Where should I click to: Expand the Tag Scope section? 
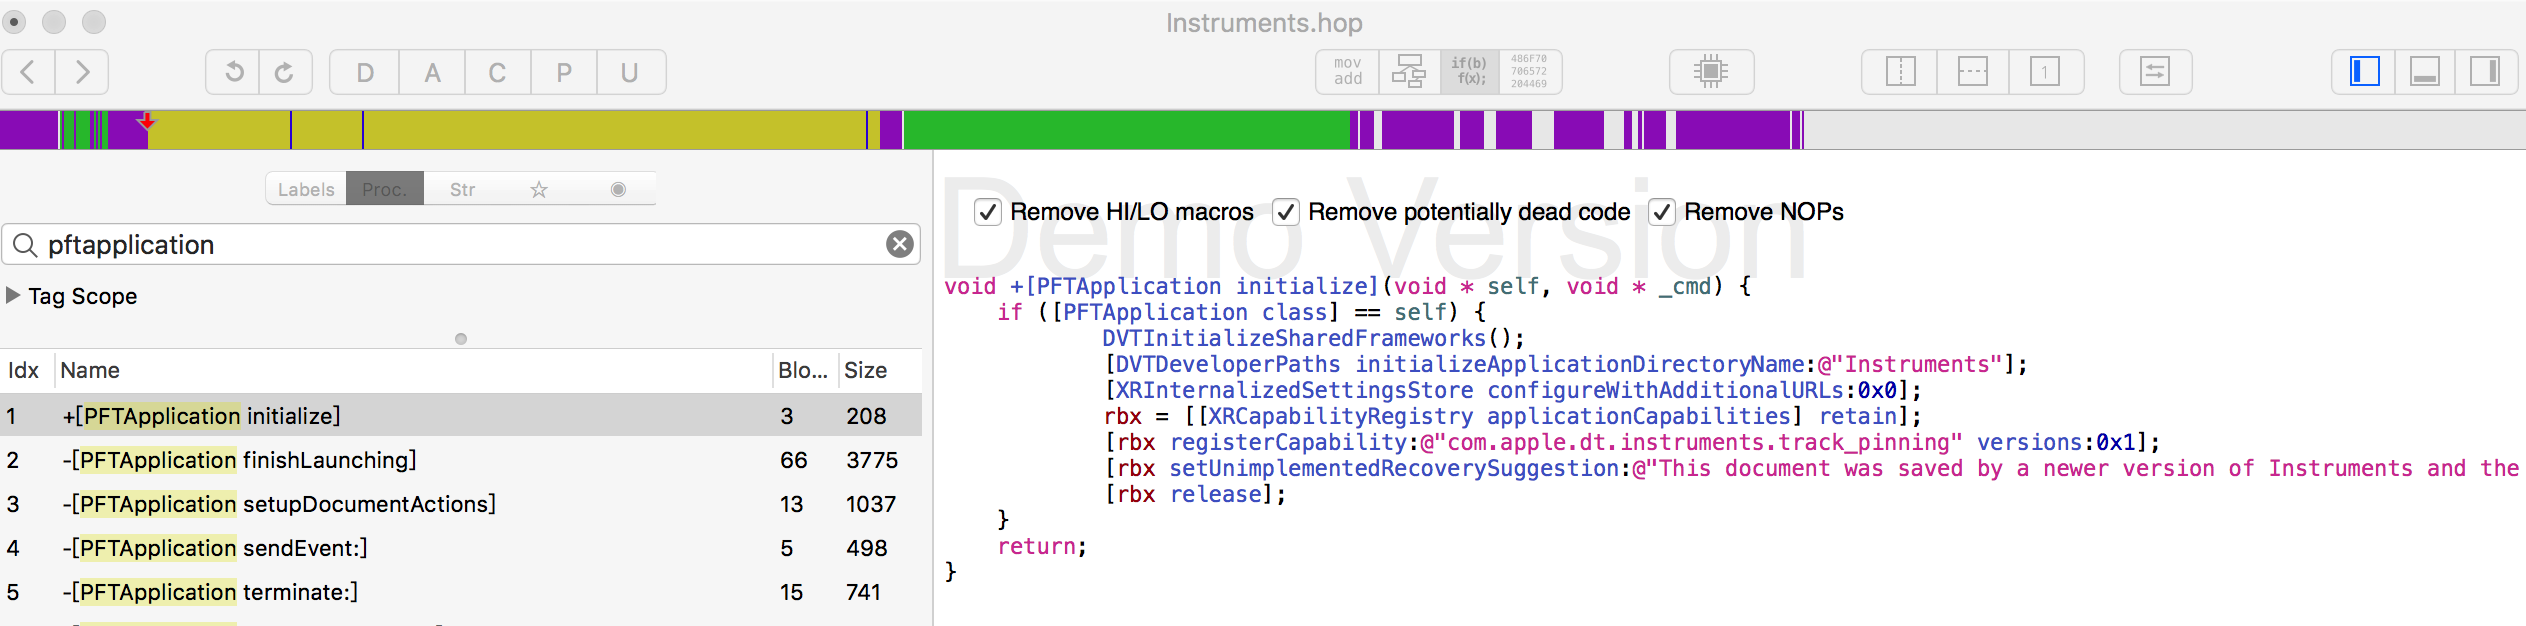pos(13,296)
